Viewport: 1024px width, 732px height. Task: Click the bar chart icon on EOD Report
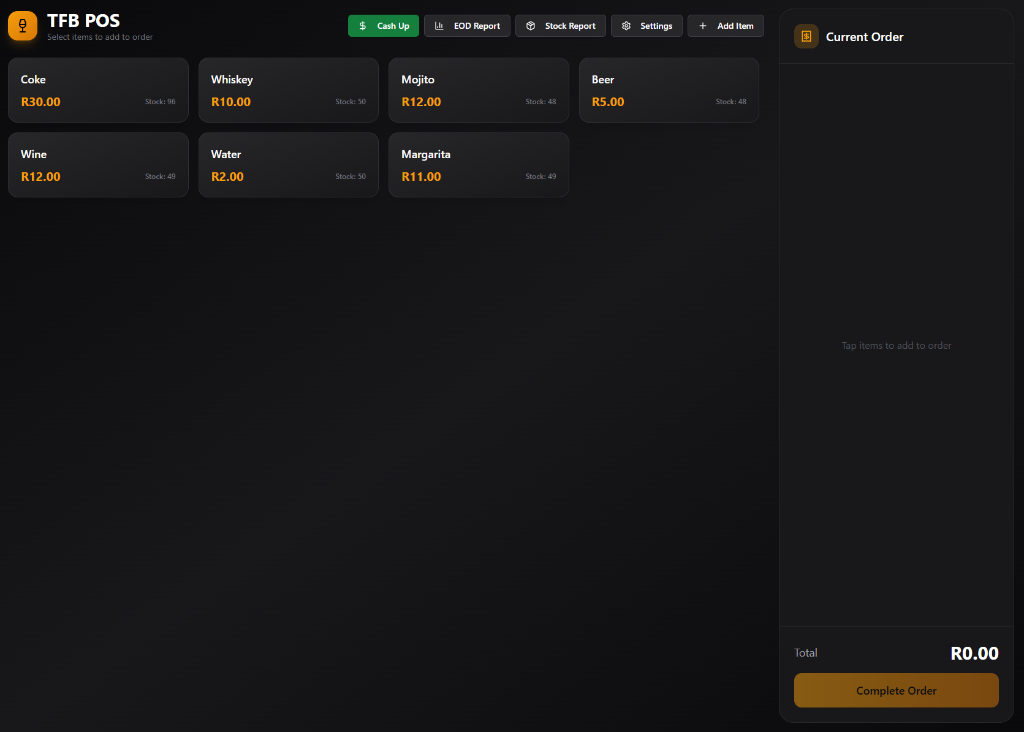coord(439,26)
